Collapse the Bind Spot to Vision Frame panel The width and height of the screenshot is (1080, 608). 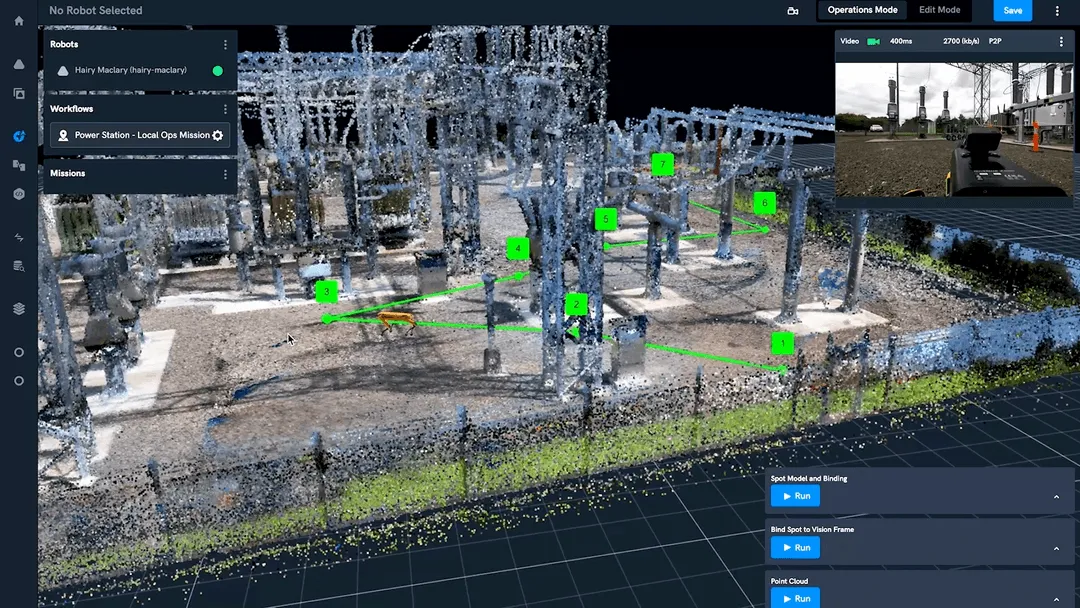tap(1056, 548)
